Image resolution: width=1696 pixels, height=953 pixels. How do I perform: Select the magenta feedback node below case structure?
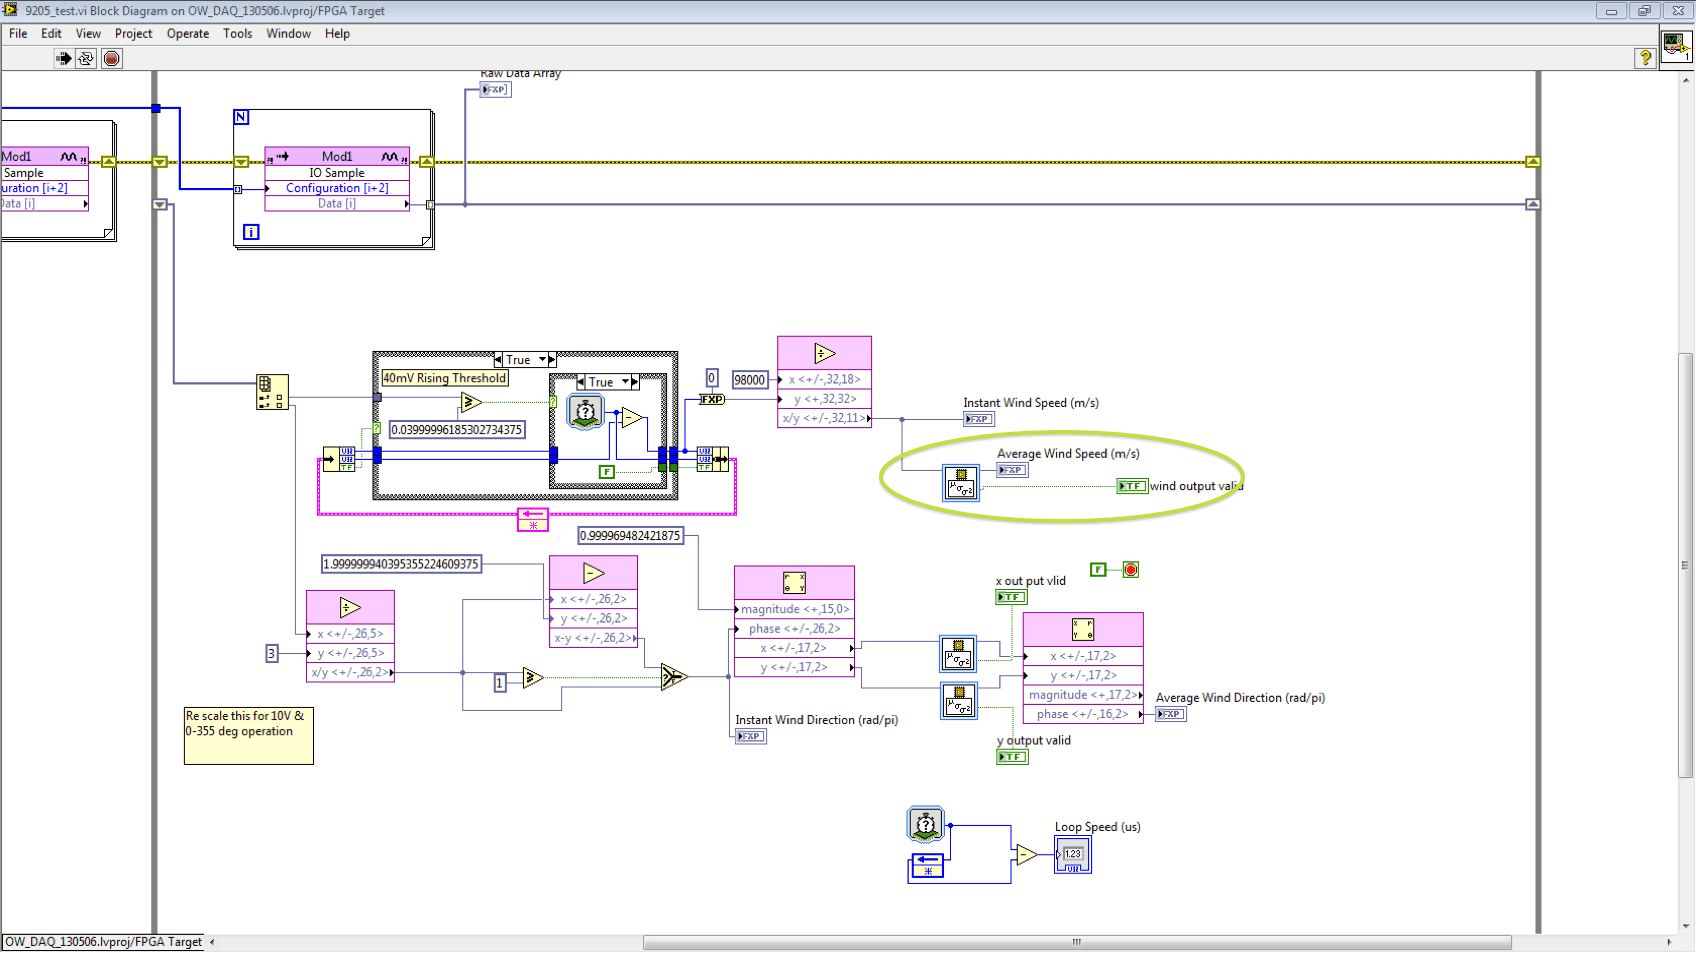(533, 519)
